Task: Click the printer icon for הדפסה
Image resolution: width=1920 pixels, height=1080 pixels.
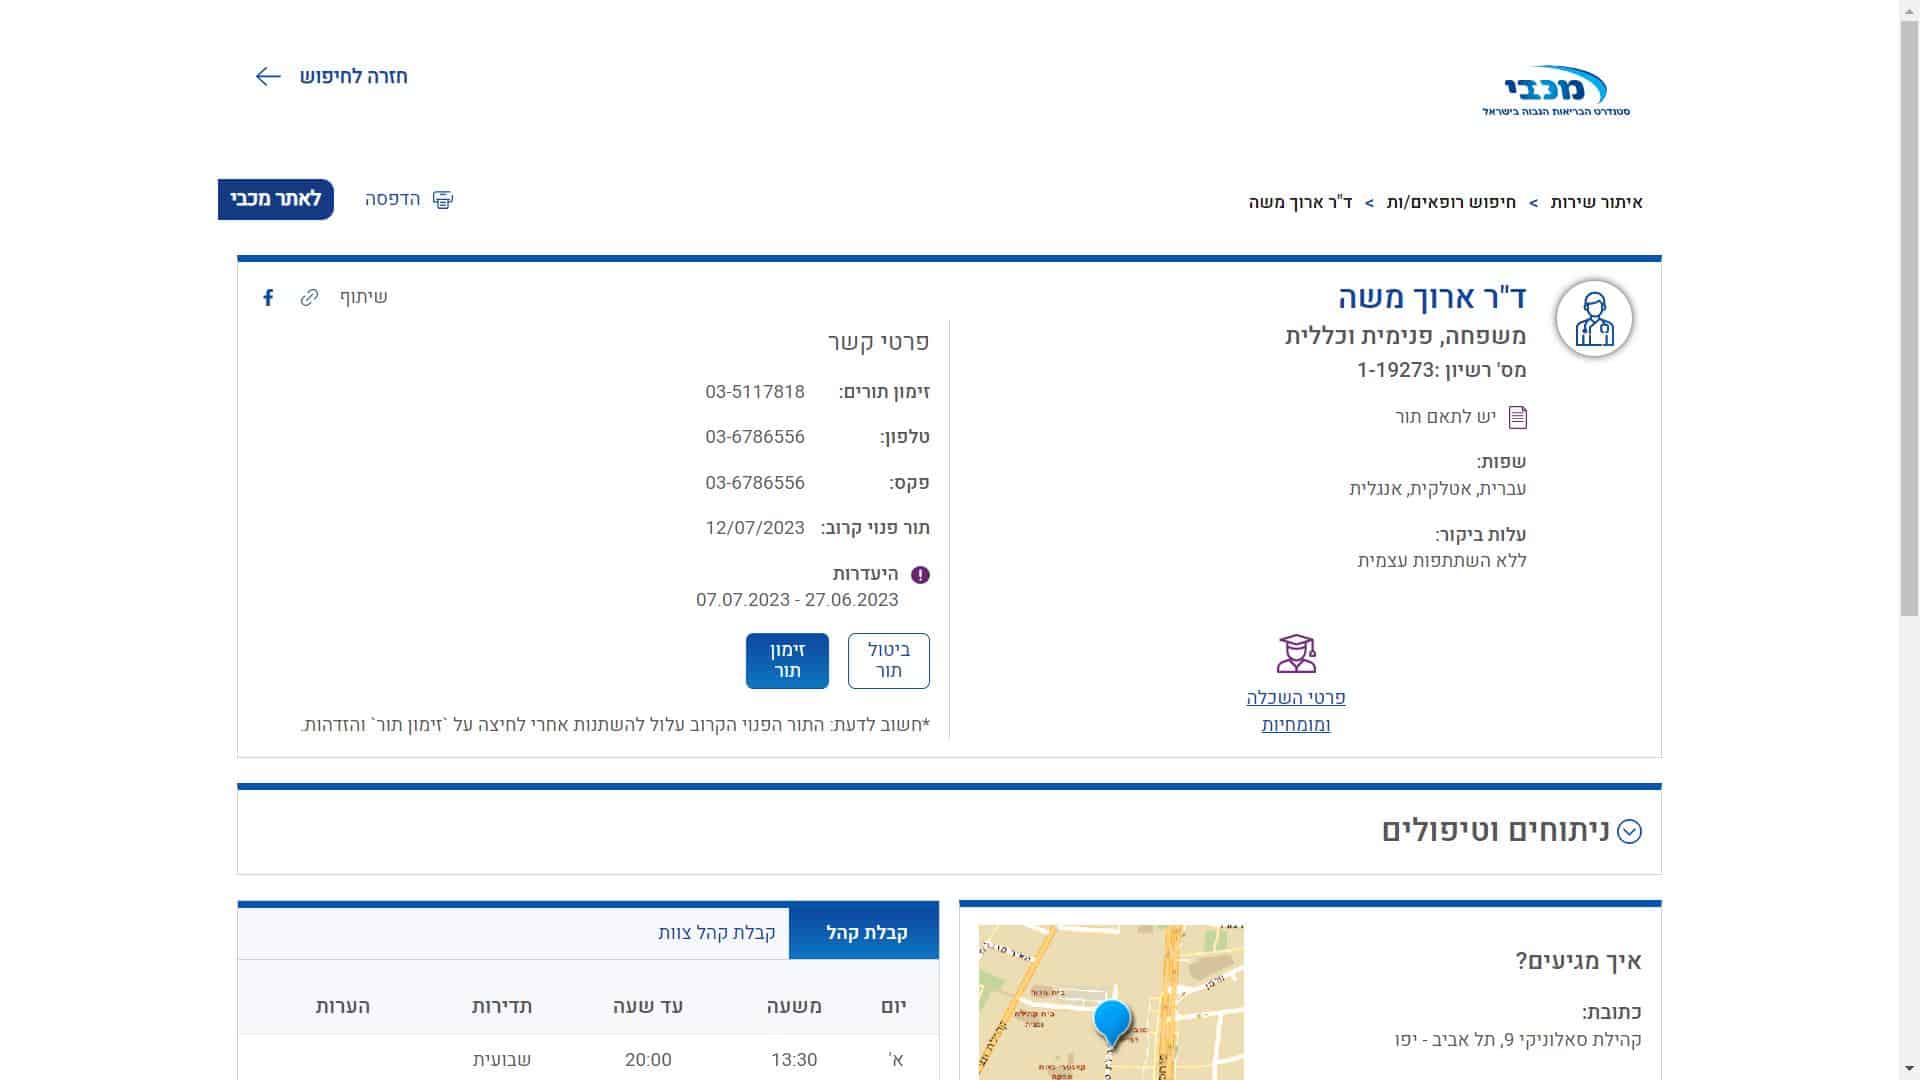Action: point(442,200)
